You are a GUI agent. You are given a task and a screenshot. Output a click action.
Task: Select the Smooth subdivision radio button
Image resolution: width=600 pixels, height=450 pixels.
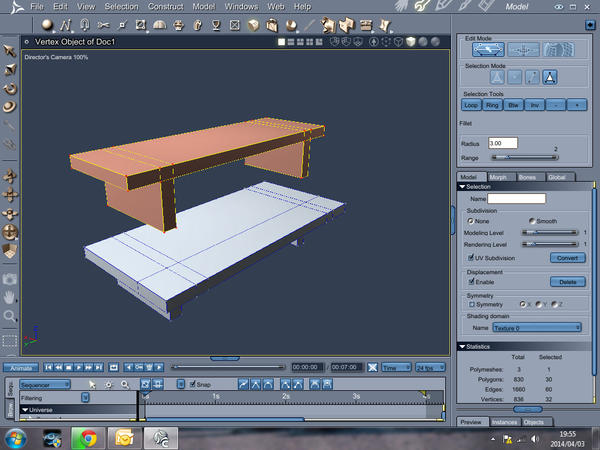(x=531, y=221)
